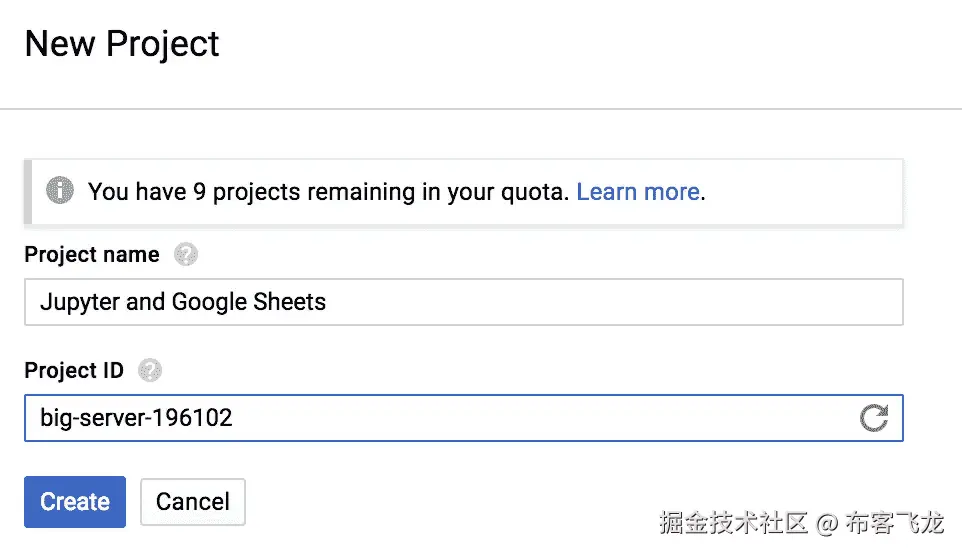Click the 布客飞龙 watermark text
The height and width of the screenshot is (554, 962).
[894, 522]
